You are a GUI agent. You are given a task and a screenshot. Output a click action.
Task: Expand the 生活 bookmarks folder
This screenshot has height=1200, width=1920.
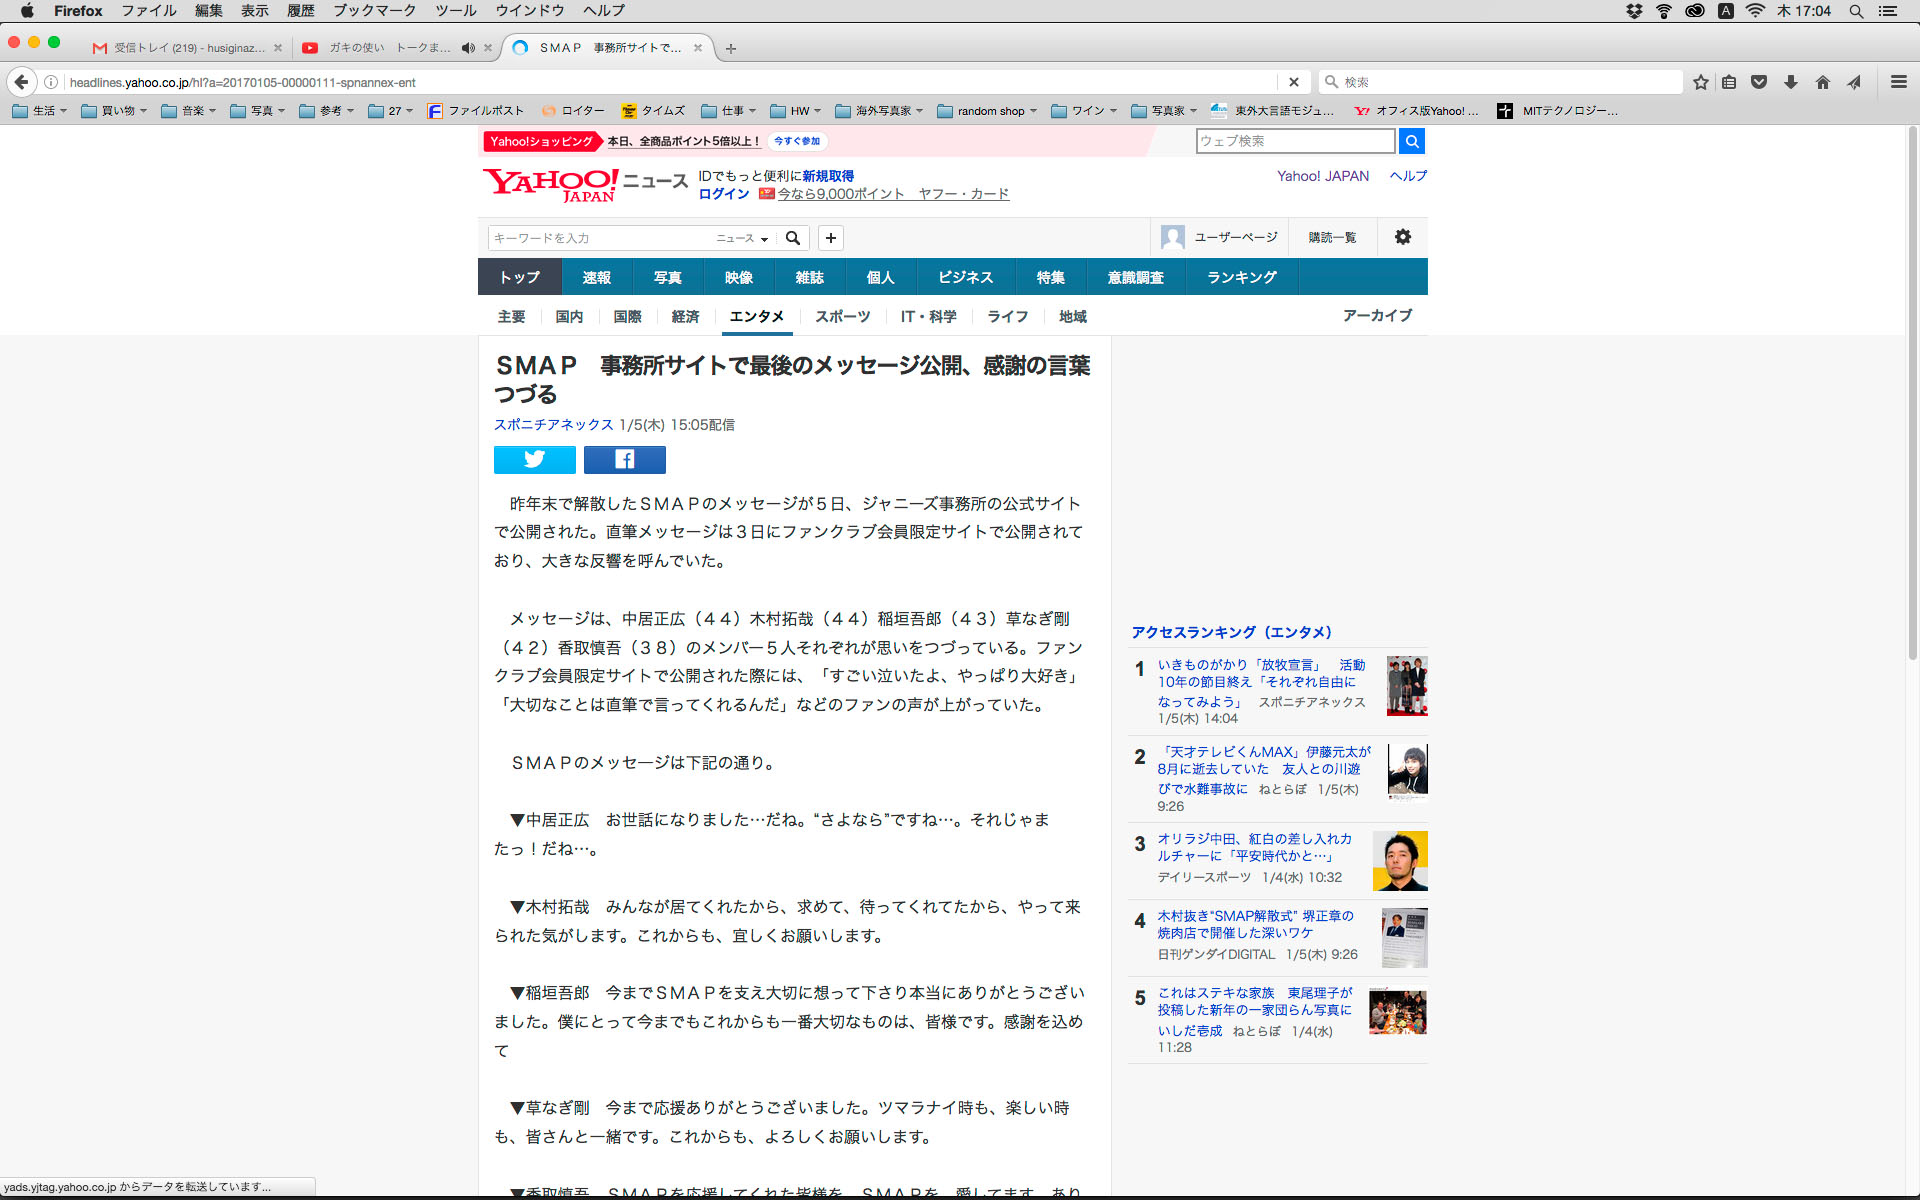pos(40,111)
